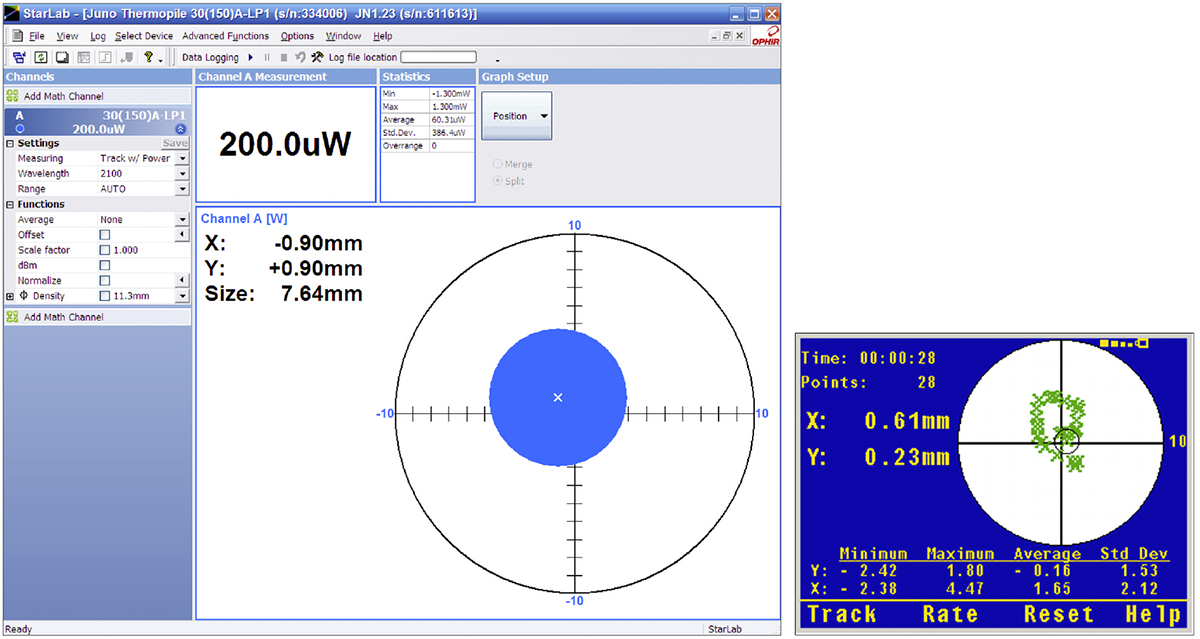Click the diameter symbol beside Density
The width and height of the screenshot is (1200, 639).
[24, 296]
